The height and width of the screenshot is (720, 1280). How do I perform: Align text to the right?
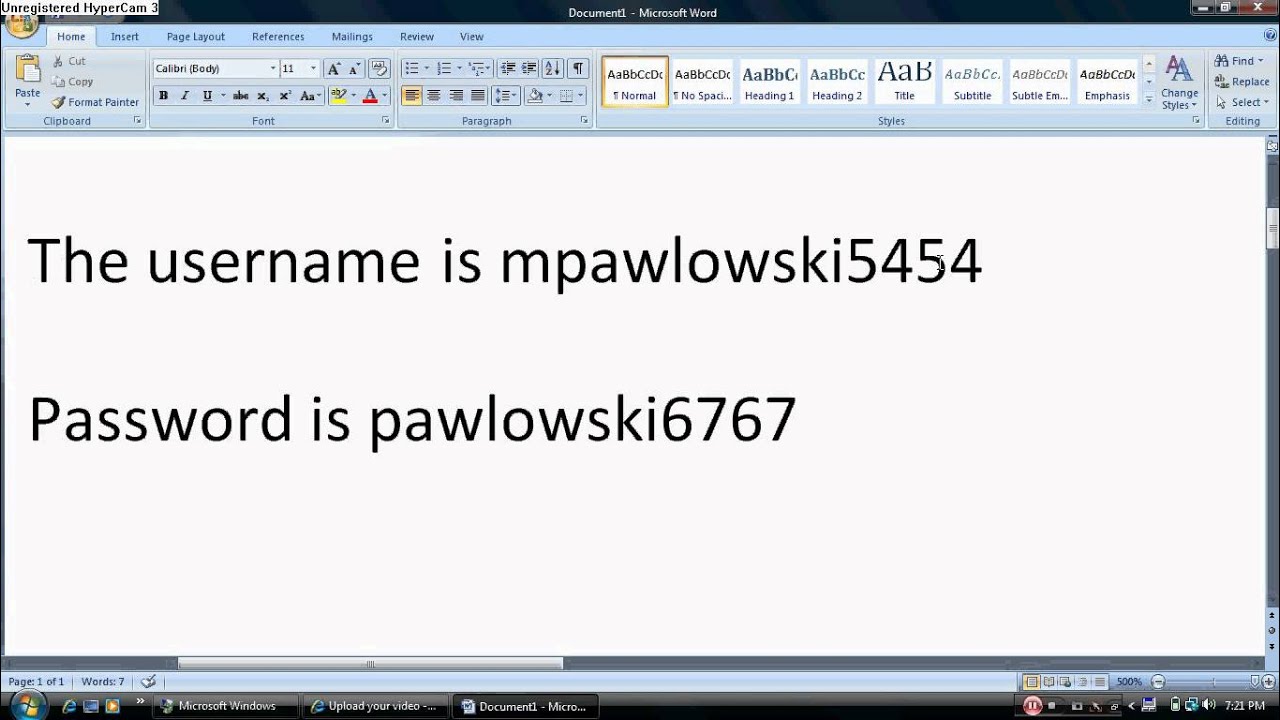pos(456,96)
